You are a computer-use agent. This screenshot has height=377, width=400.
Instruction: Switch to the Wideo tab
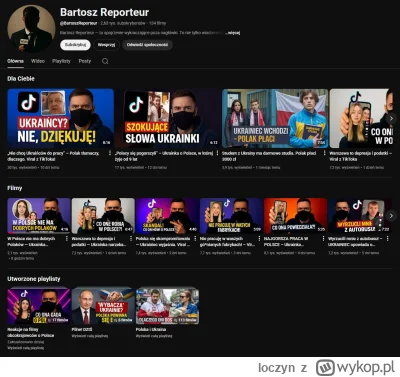coord(38,61)
